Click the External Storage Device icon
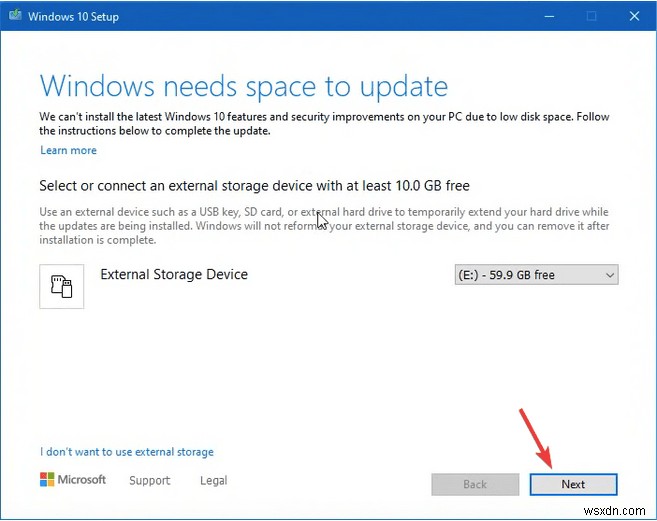The width and height of the screenshot is (657, 521). pos(62,286)
